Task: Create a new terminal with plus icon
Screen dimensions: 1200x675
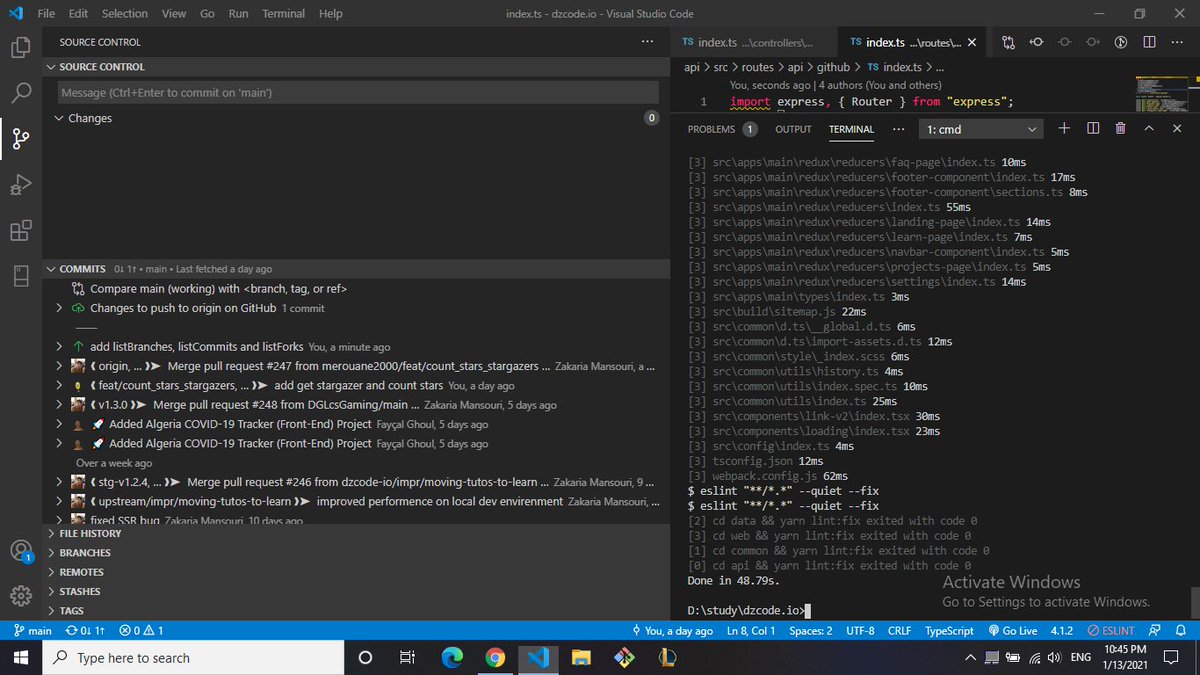Action: click(1064, 129)
